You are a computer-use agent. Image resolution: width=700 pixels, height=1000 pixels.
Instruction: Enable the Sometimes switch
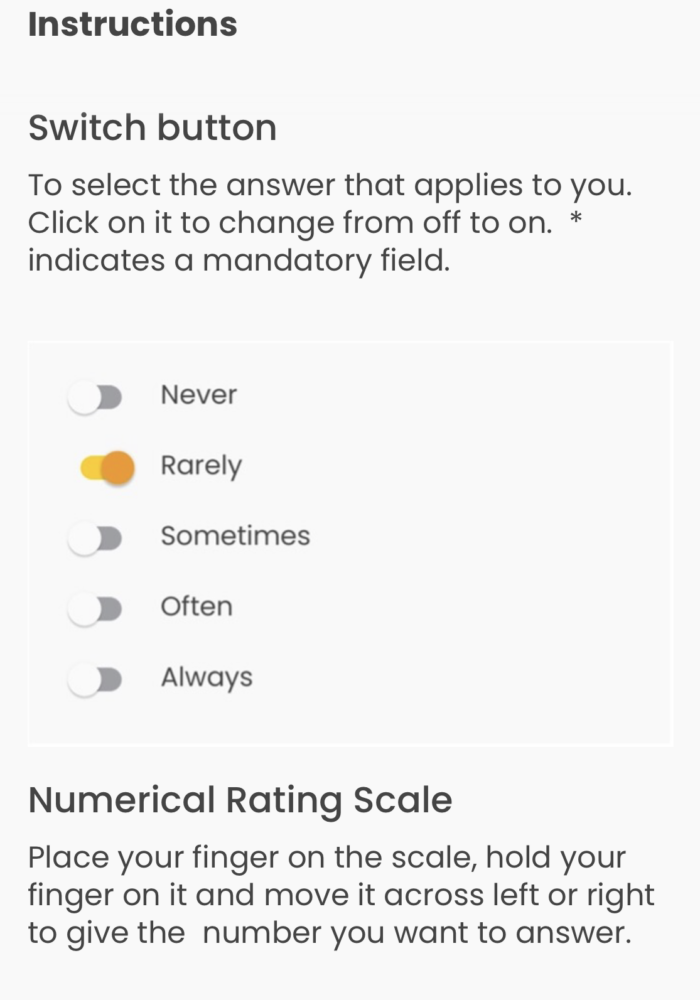click(95, 539)
